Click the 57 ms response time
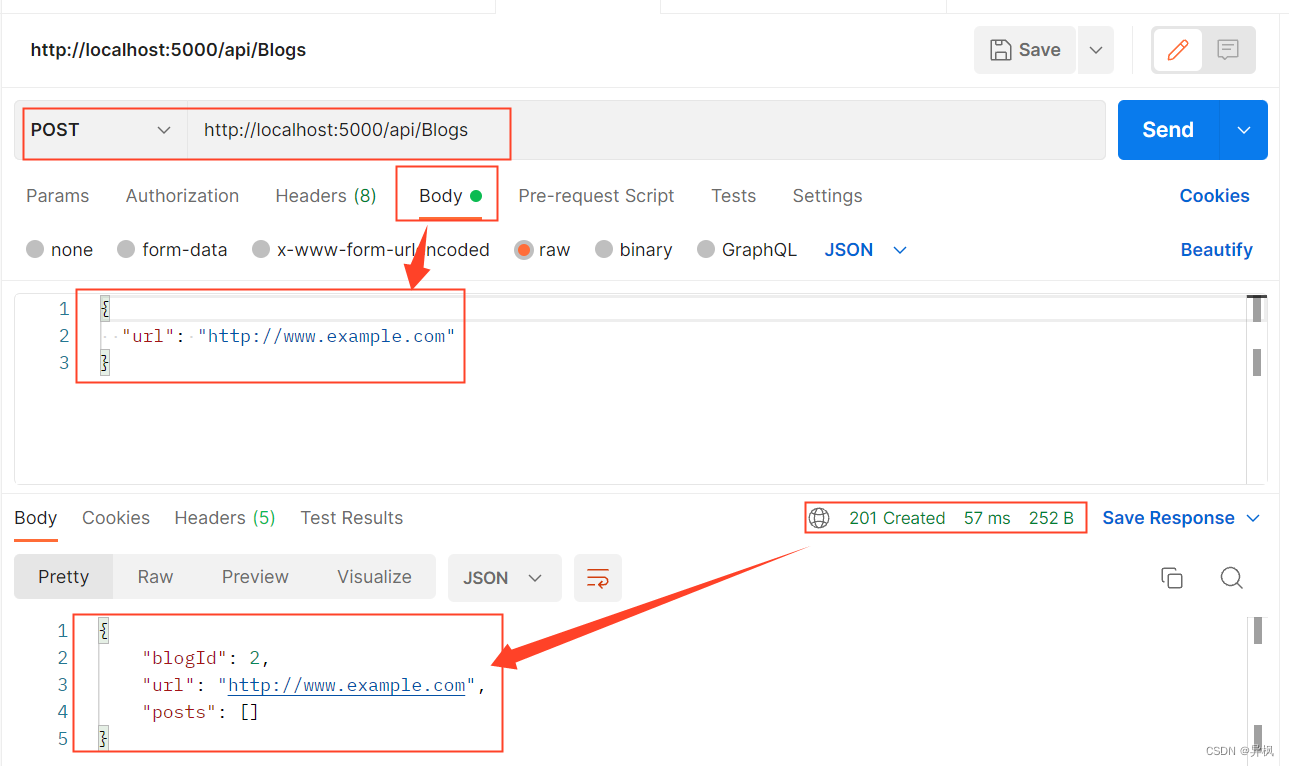The width and height of the screenshot is (1289, 766). pyautogui.click(x=987, y=518)
